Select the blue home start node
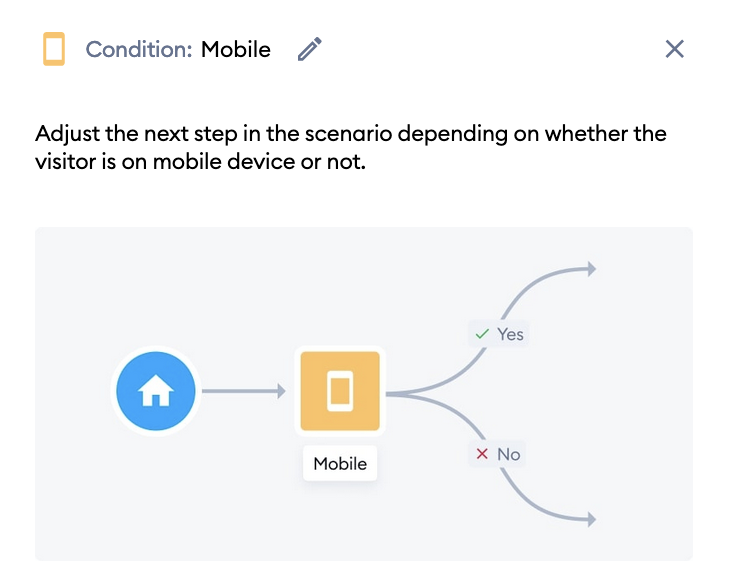734x584 pixels. click(x=156, y=391)
